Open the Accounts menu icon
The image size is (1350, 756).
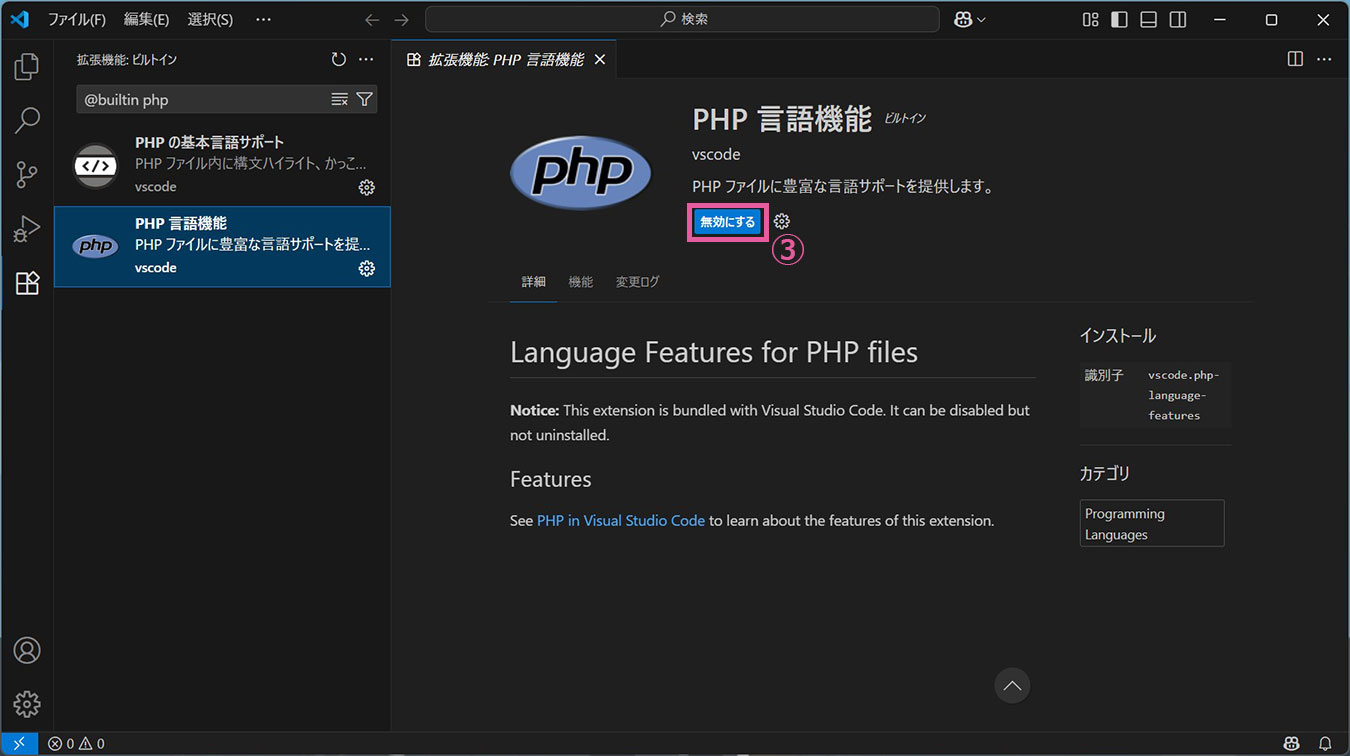[x=27, y=650]
